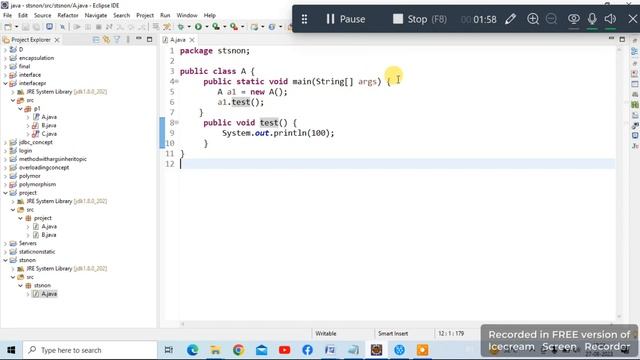Image resolution: width=640 pixels, height=360 pixels.
Task: Collapse all in Project Explorer
Action: [x=96, y=40]
